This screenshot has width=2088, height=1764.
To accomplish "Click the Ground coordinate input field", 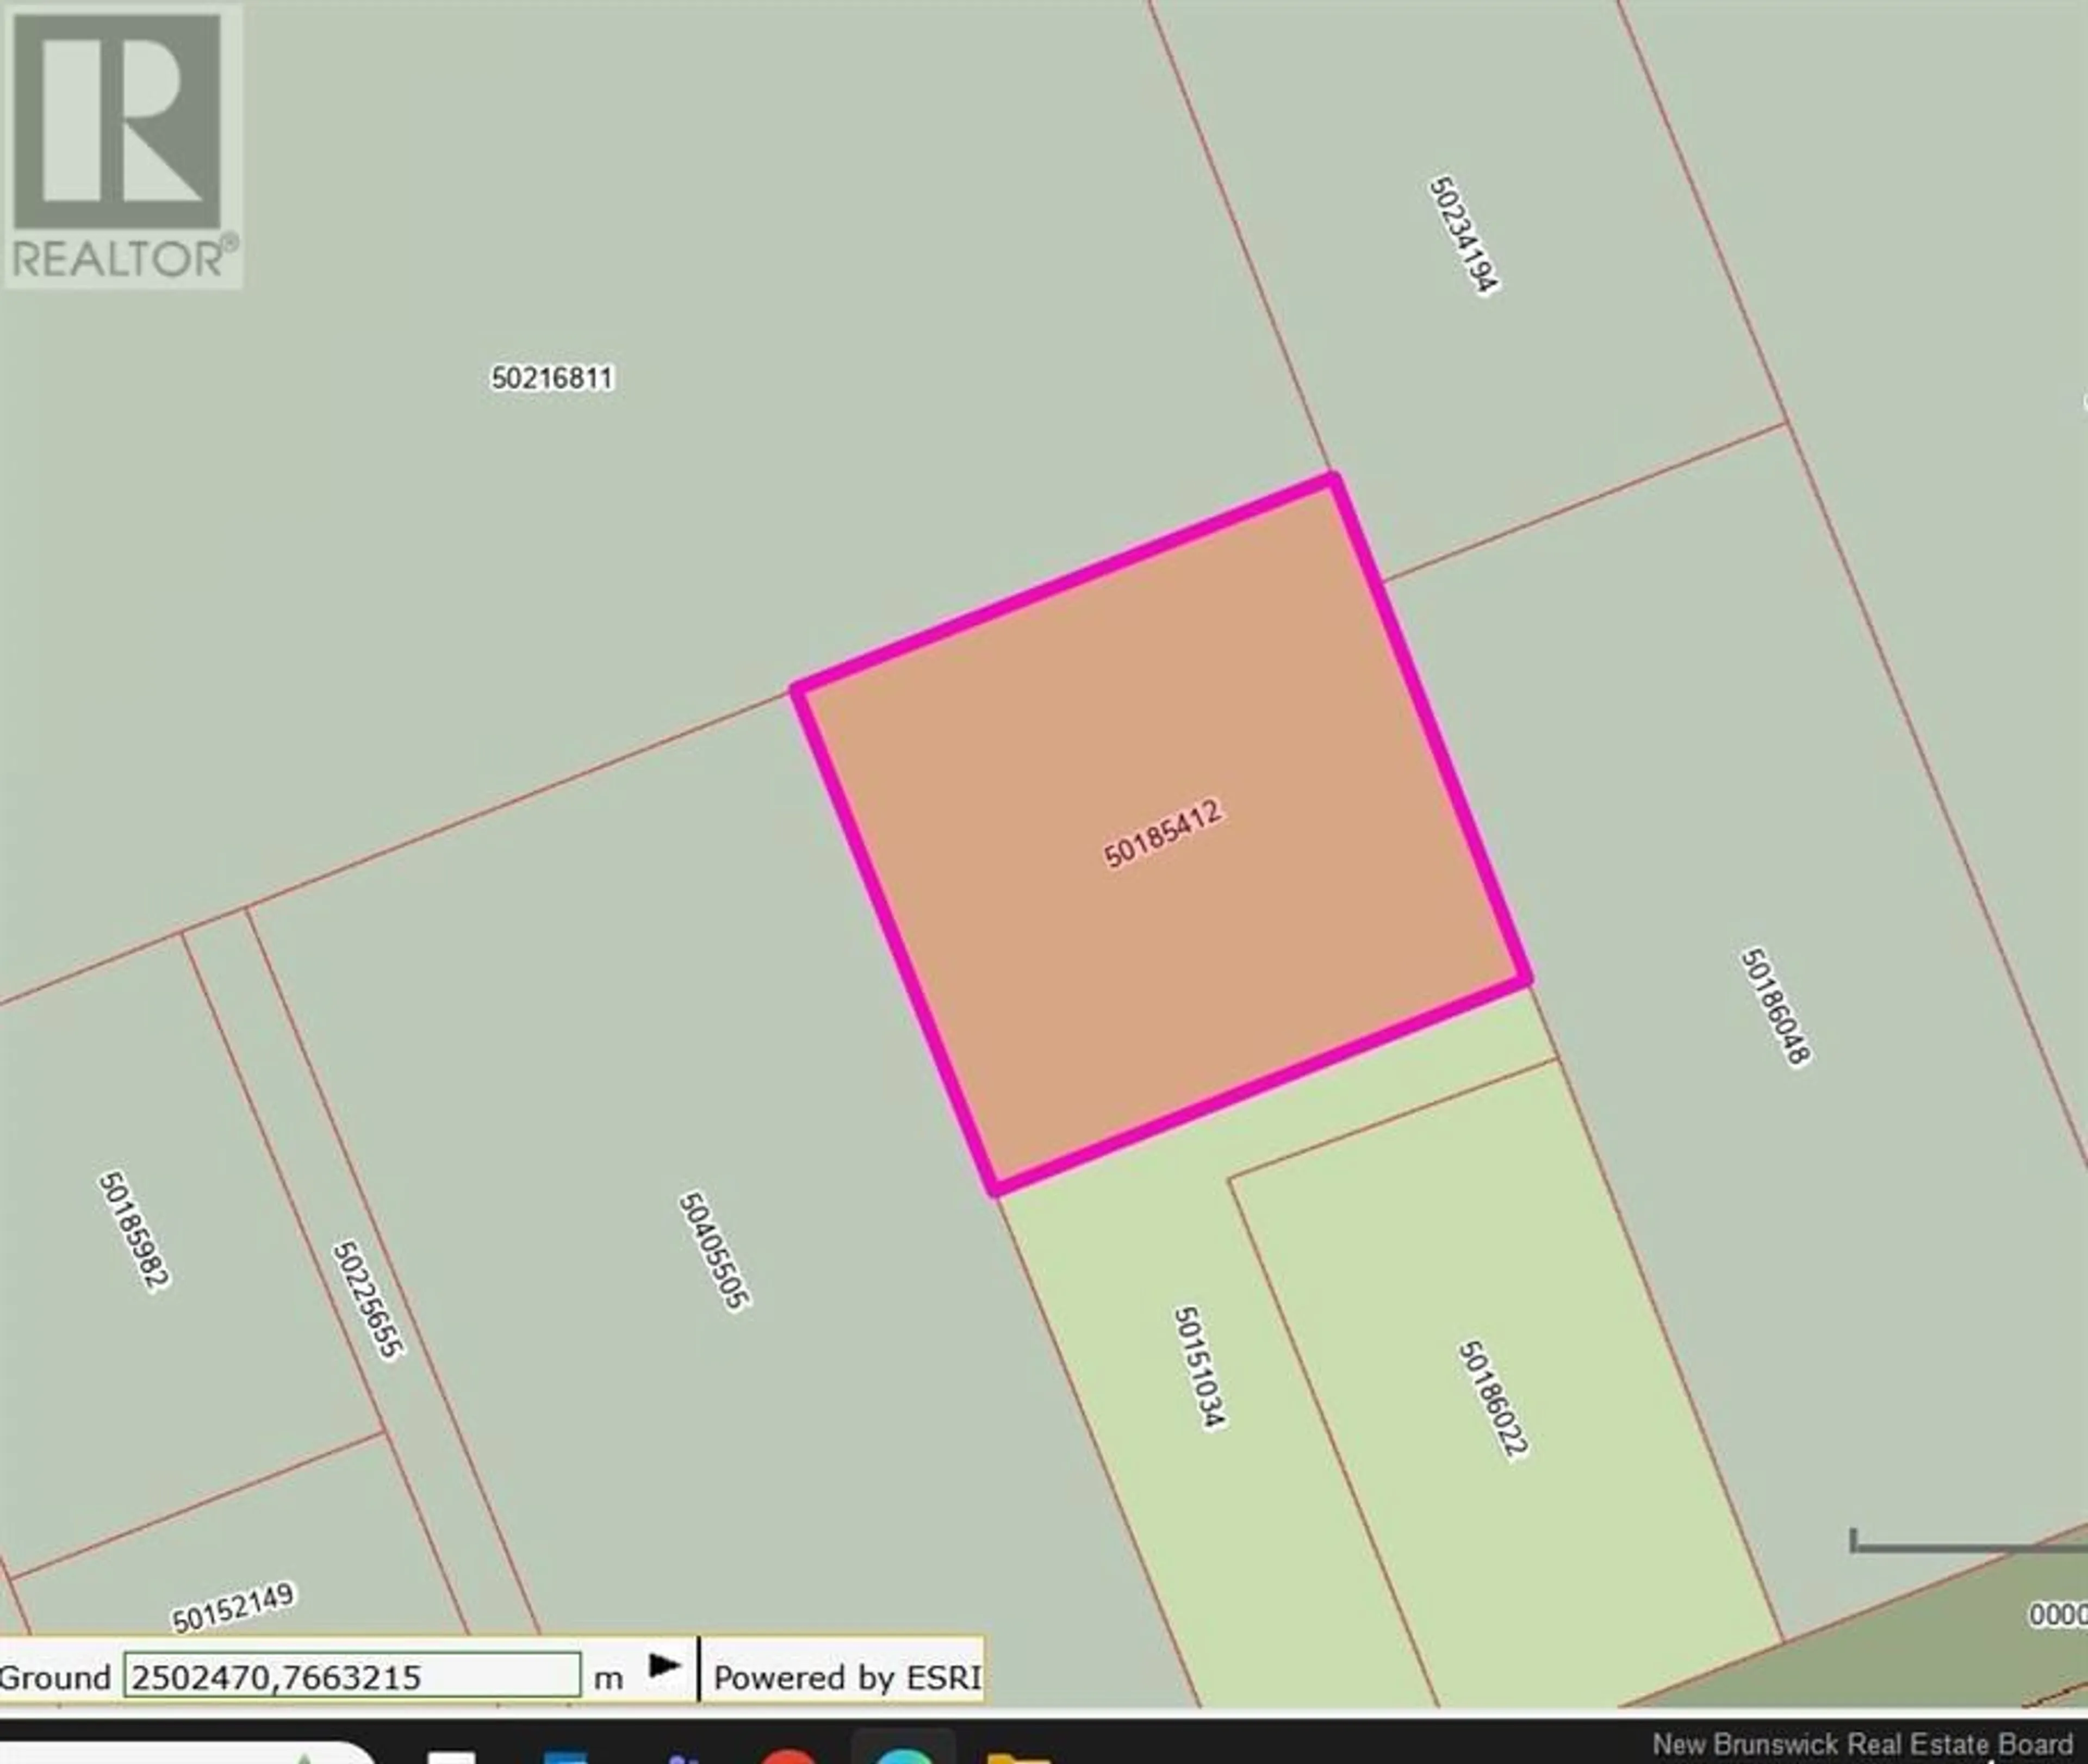I will click(352, 1675).
